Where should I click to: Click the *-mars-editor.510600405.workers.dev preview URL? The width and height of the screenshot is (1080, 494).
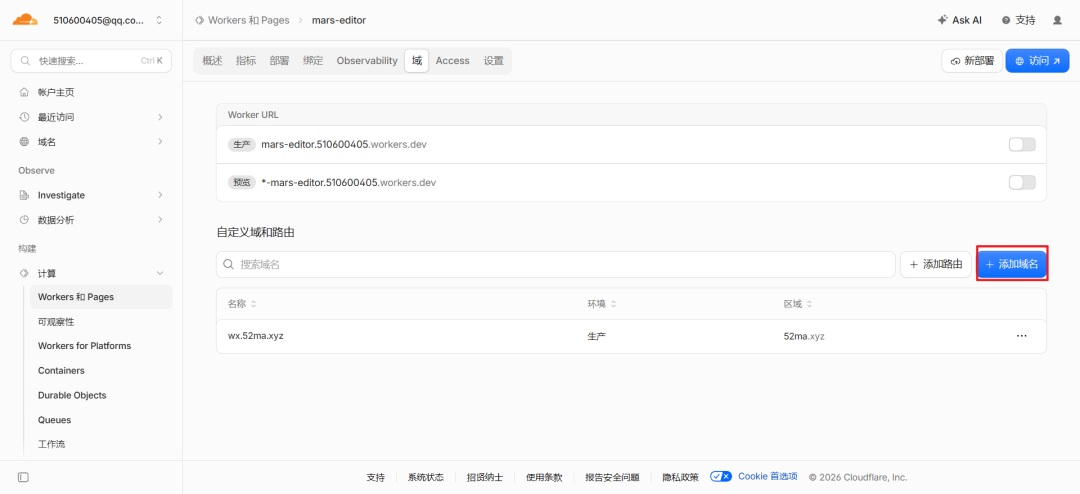(349, 183)
